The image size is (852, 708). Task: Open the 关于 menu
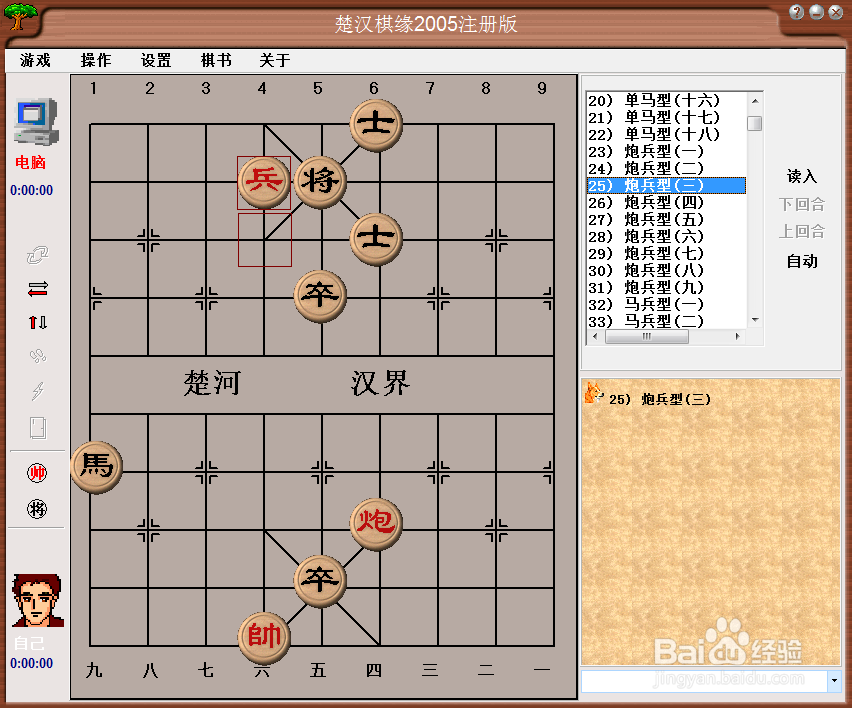point(275,60)
